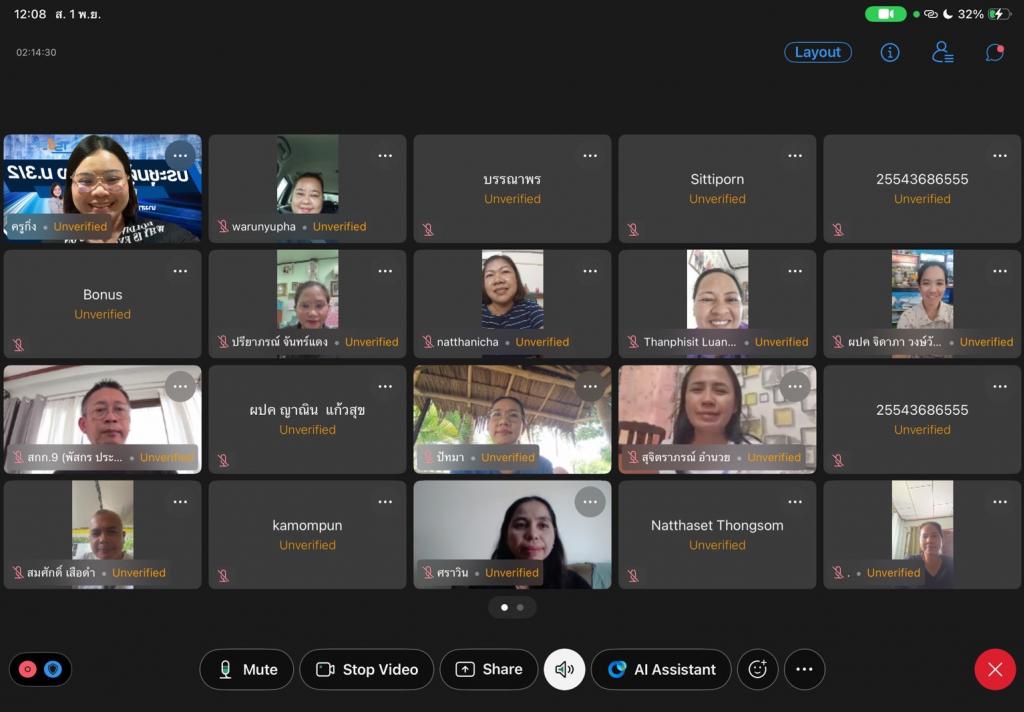
Task: Go to second page of participants
Action: pos(520,607)
